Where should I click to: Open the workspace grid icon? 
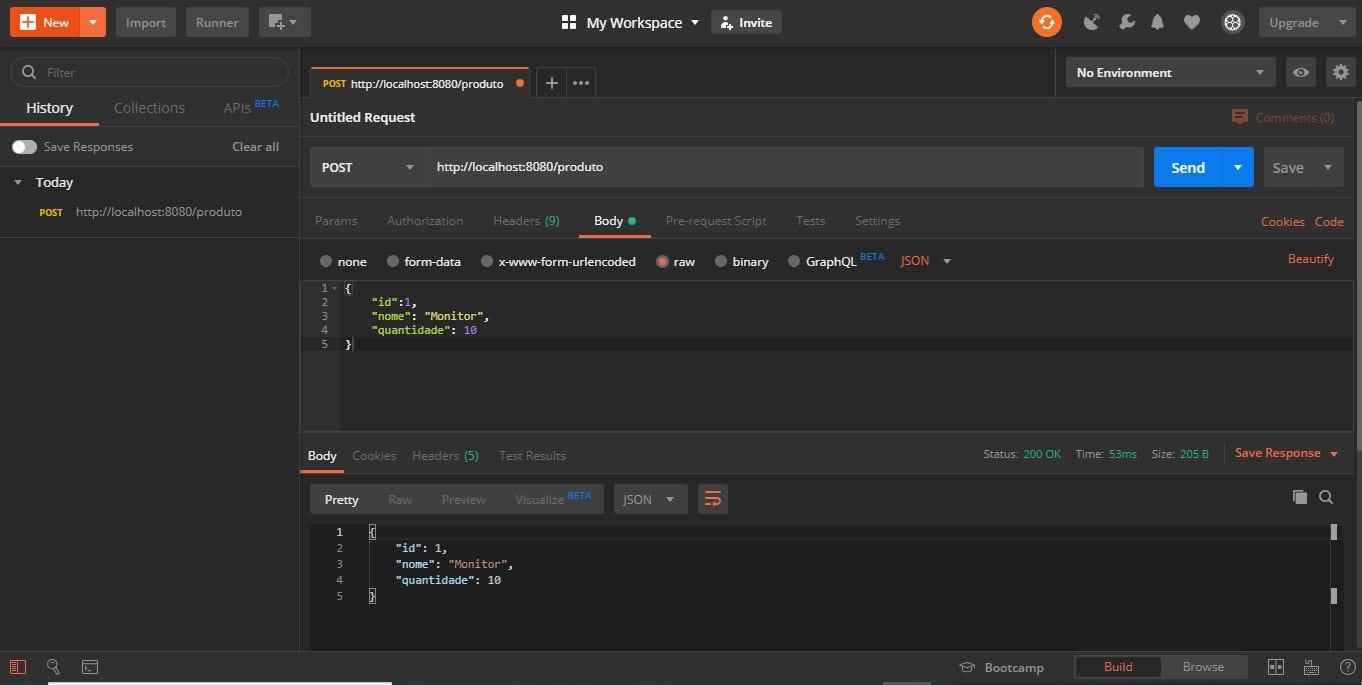click(569, 22)
